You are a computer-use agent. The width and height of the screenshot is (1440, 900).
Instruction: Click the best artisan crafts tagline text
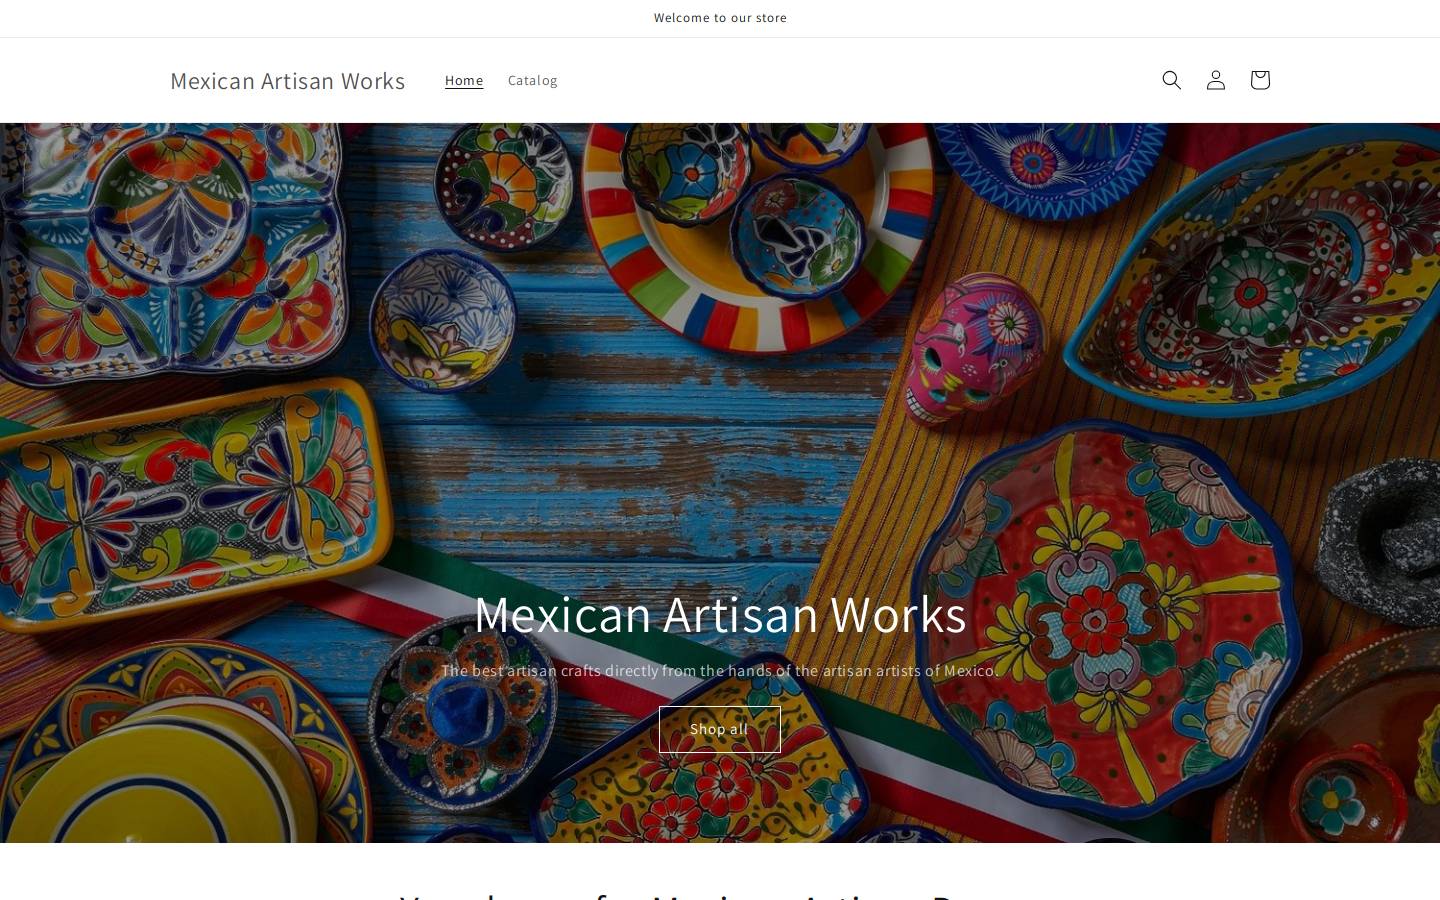coord(720,670)
